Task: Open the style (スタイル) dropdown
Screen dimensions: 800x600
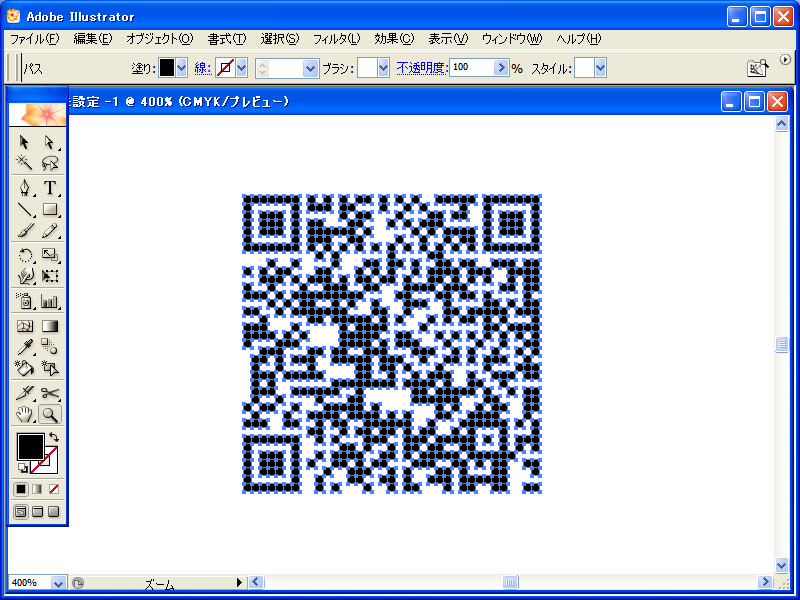Action: pos(601,68)
